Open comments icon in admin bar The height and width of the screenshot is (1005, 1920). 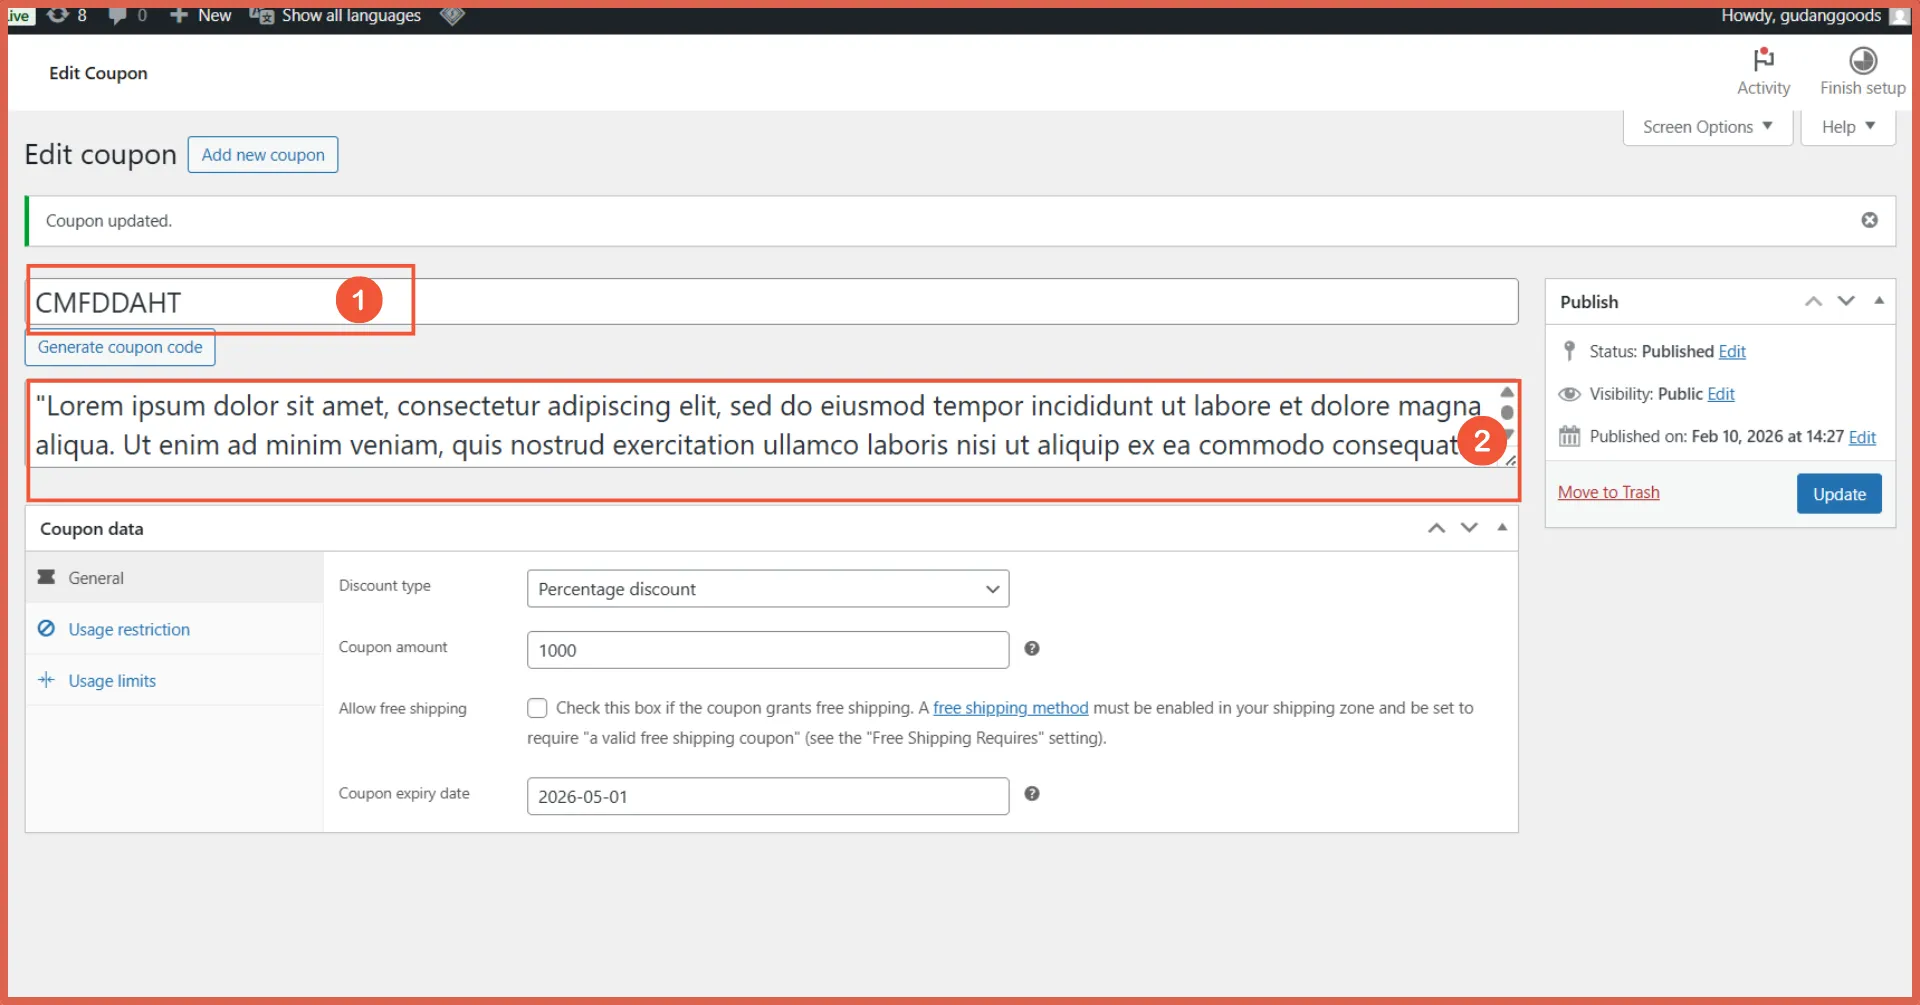118,15
